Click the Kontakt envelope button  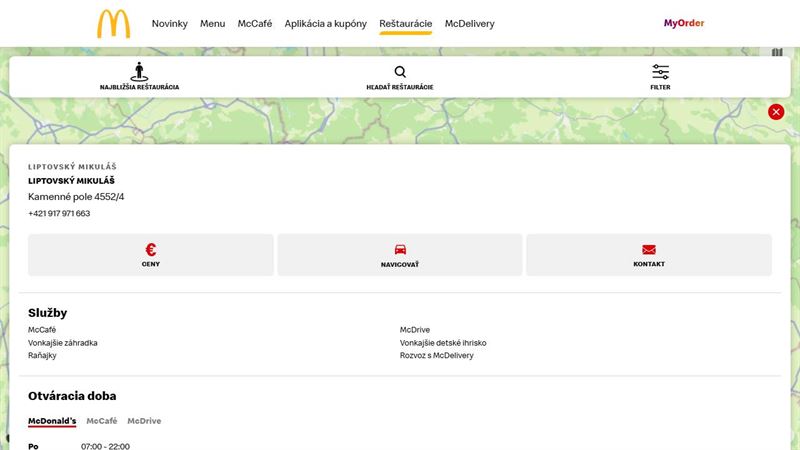coord(649,255)
